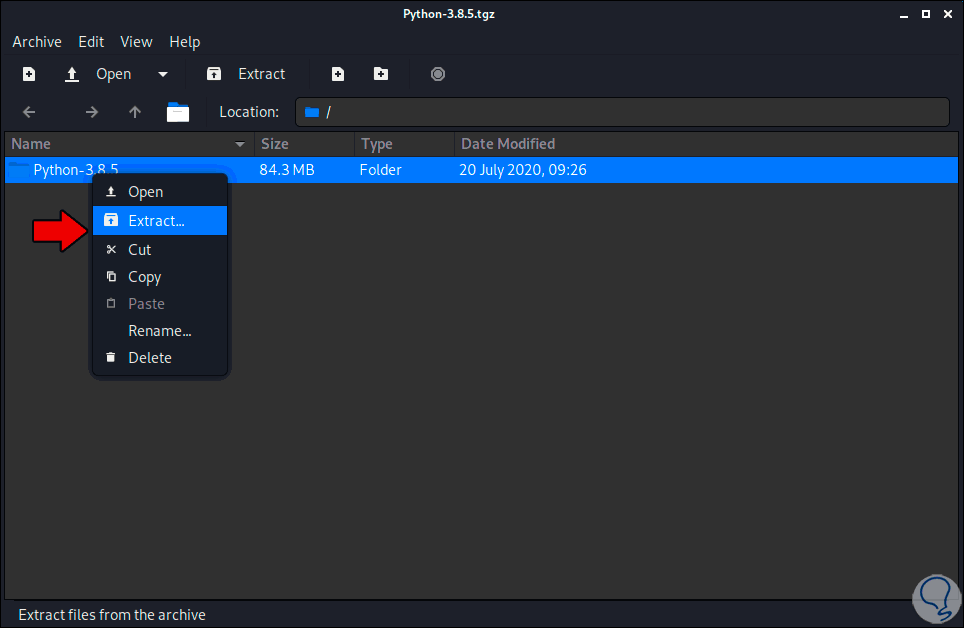The height and width of the screenshot is (628, 964).
Task: Minimize the Python-3.8.5.tgz window
Action: click(904, 15)
